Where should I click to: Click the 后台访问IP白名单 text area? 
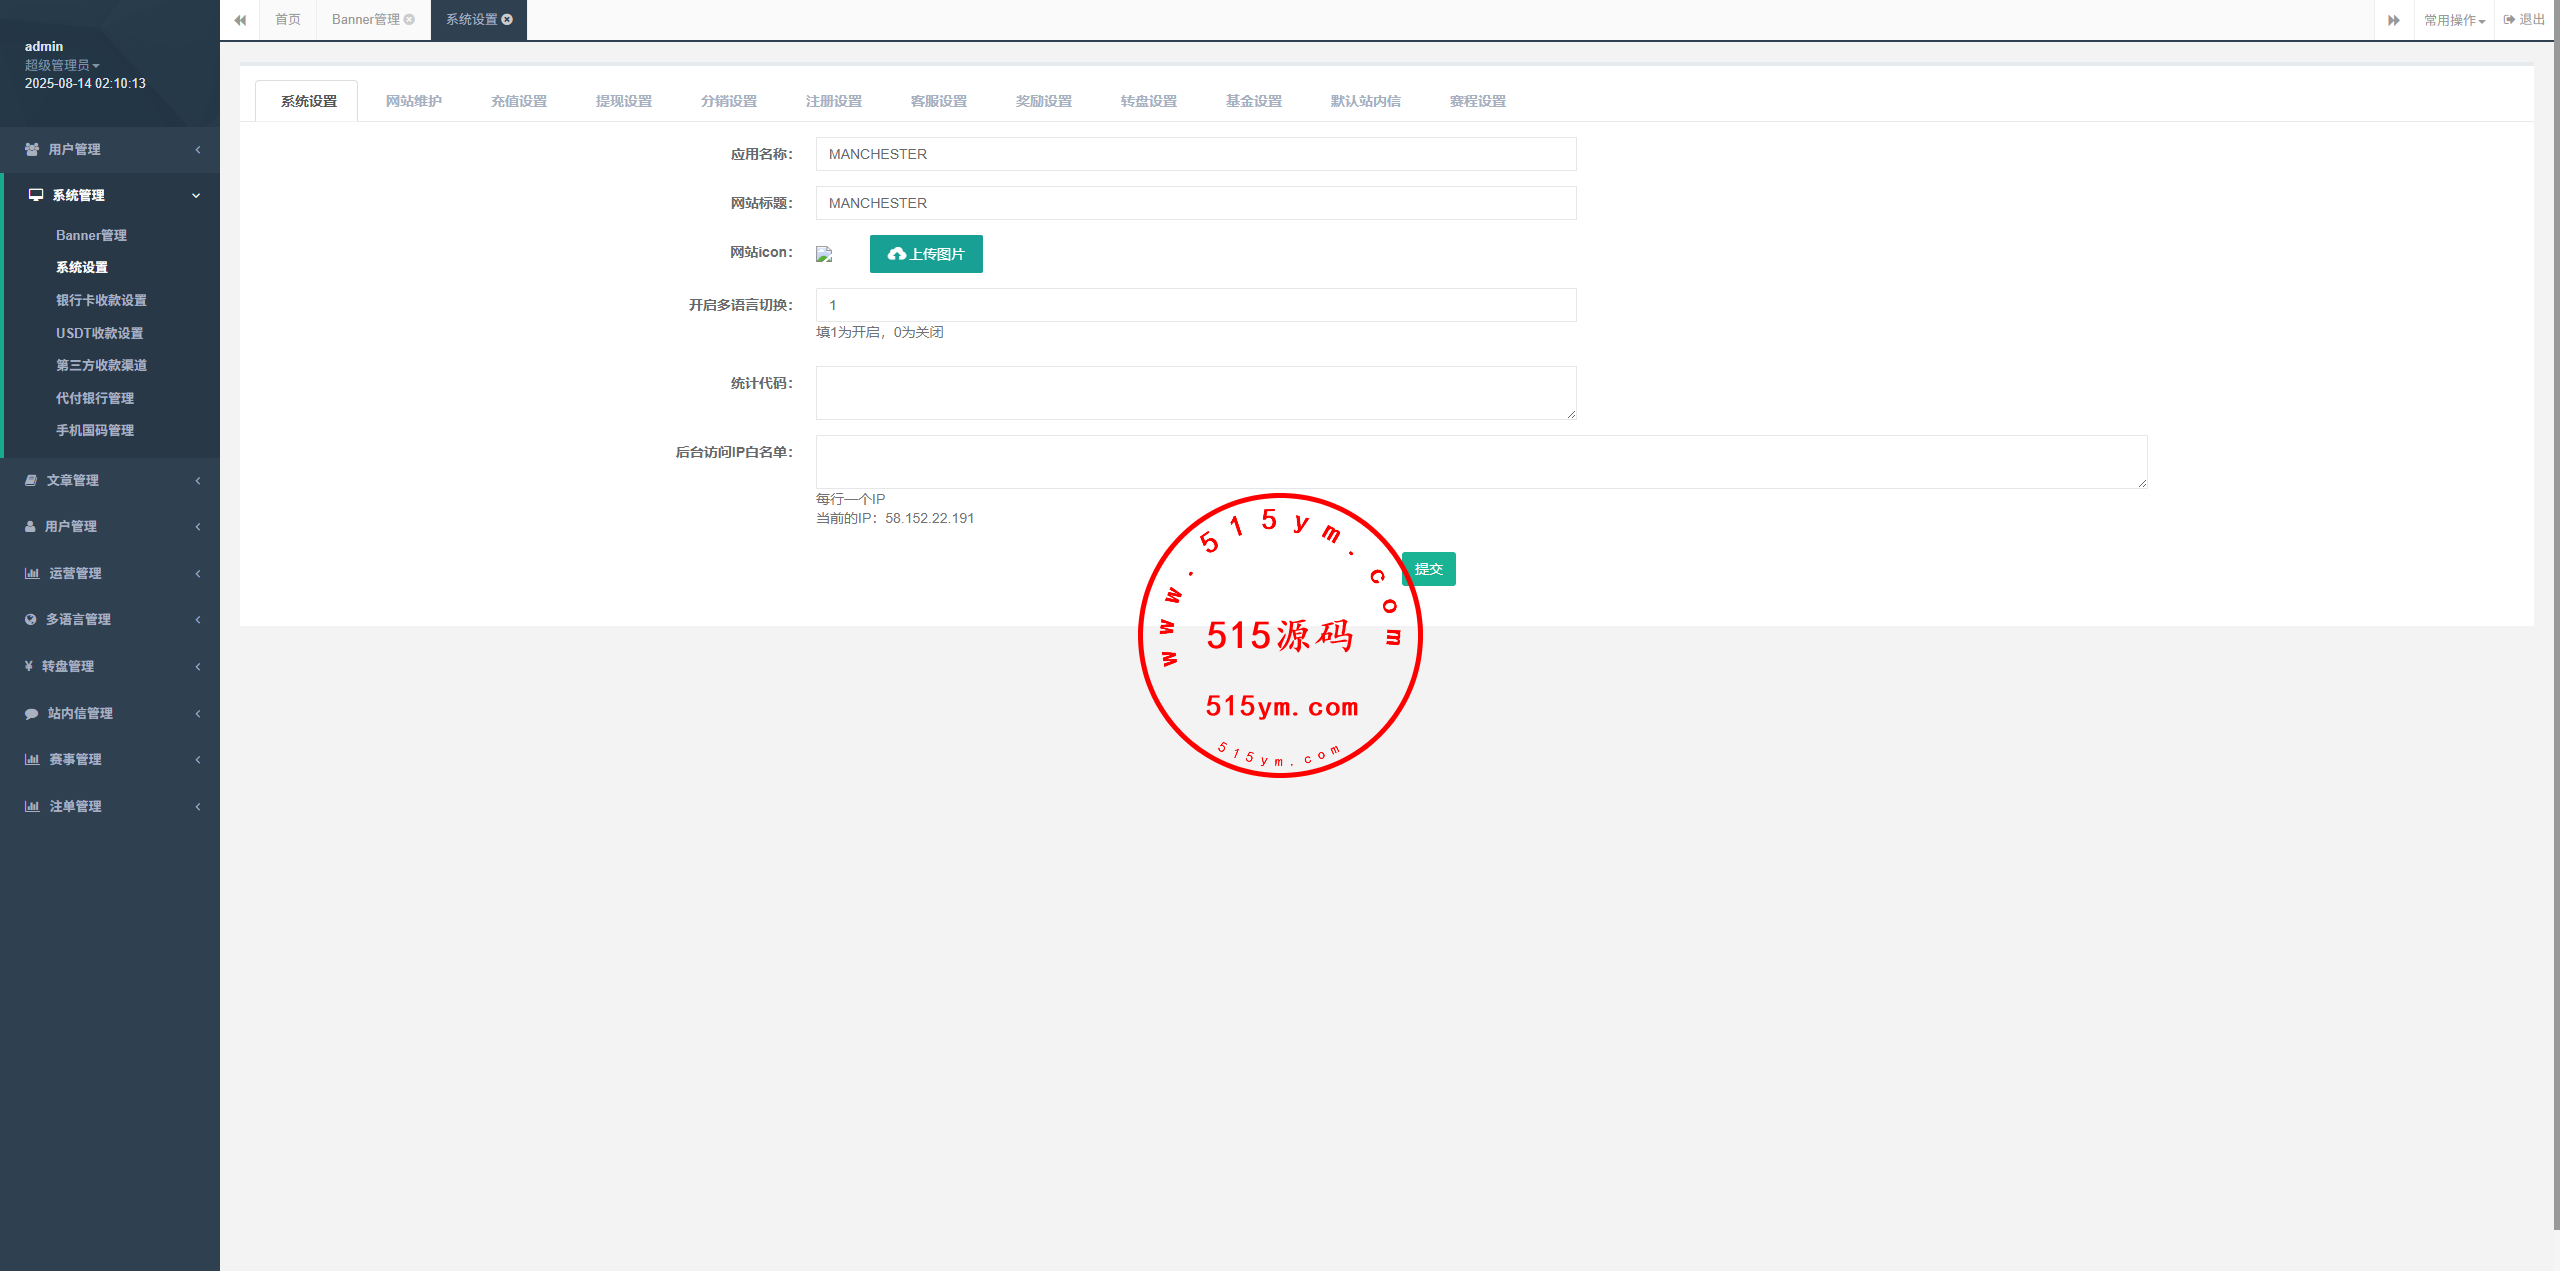[x=1480, y=462]
